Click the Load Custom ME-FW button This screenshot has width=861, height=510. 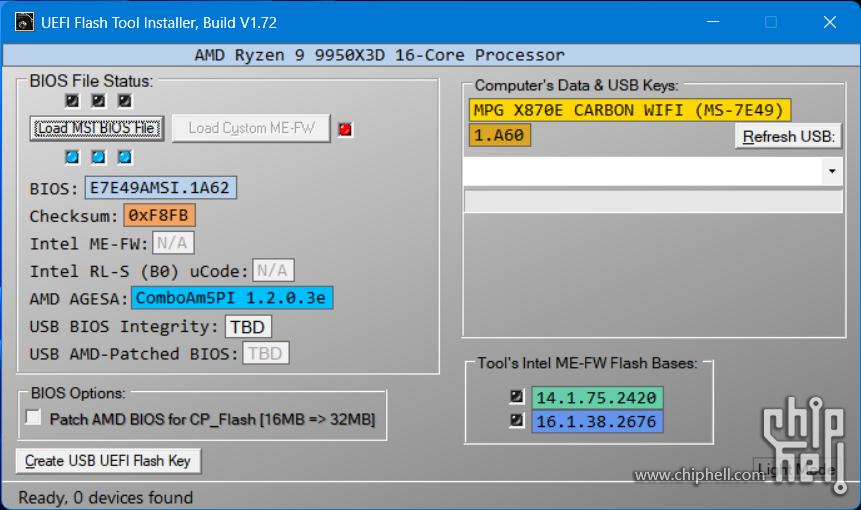tap(251, 128)
